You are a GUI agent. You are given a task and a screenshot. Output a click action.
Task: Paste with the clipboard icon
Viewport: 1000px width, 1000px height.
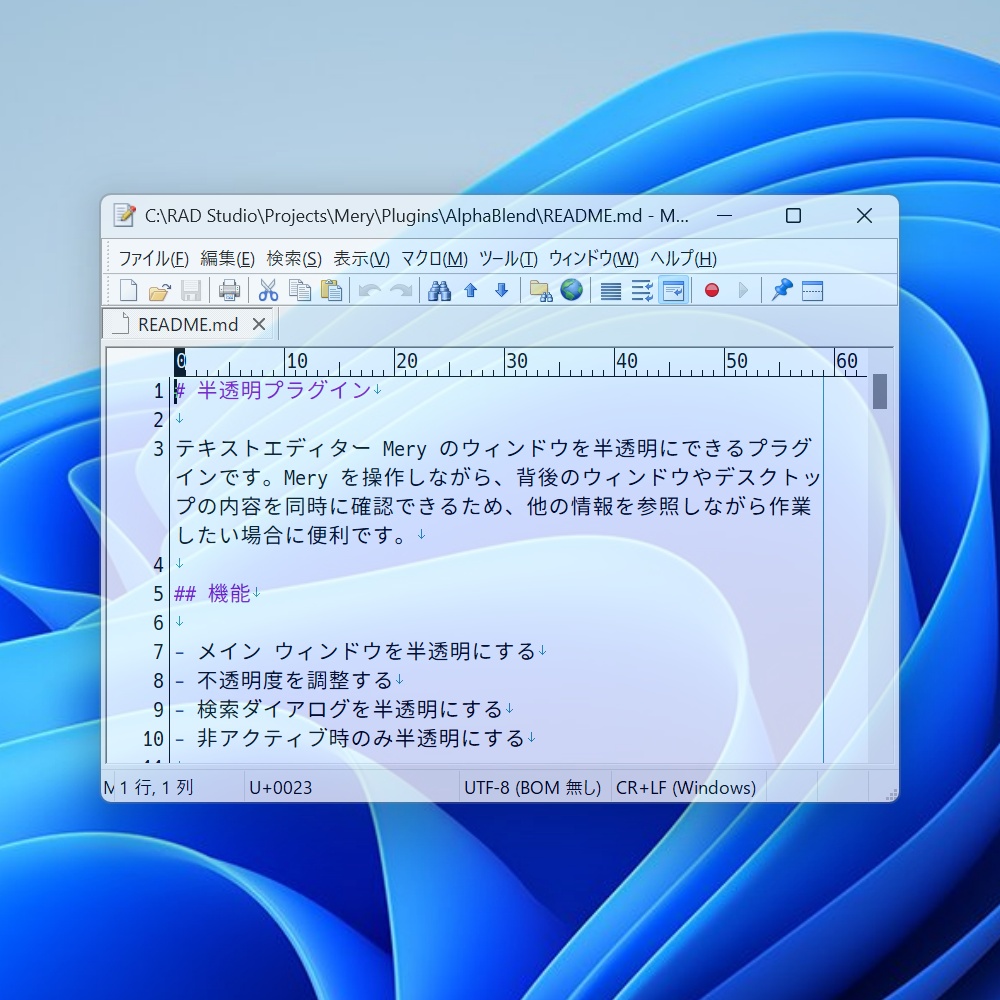[331, 291]
